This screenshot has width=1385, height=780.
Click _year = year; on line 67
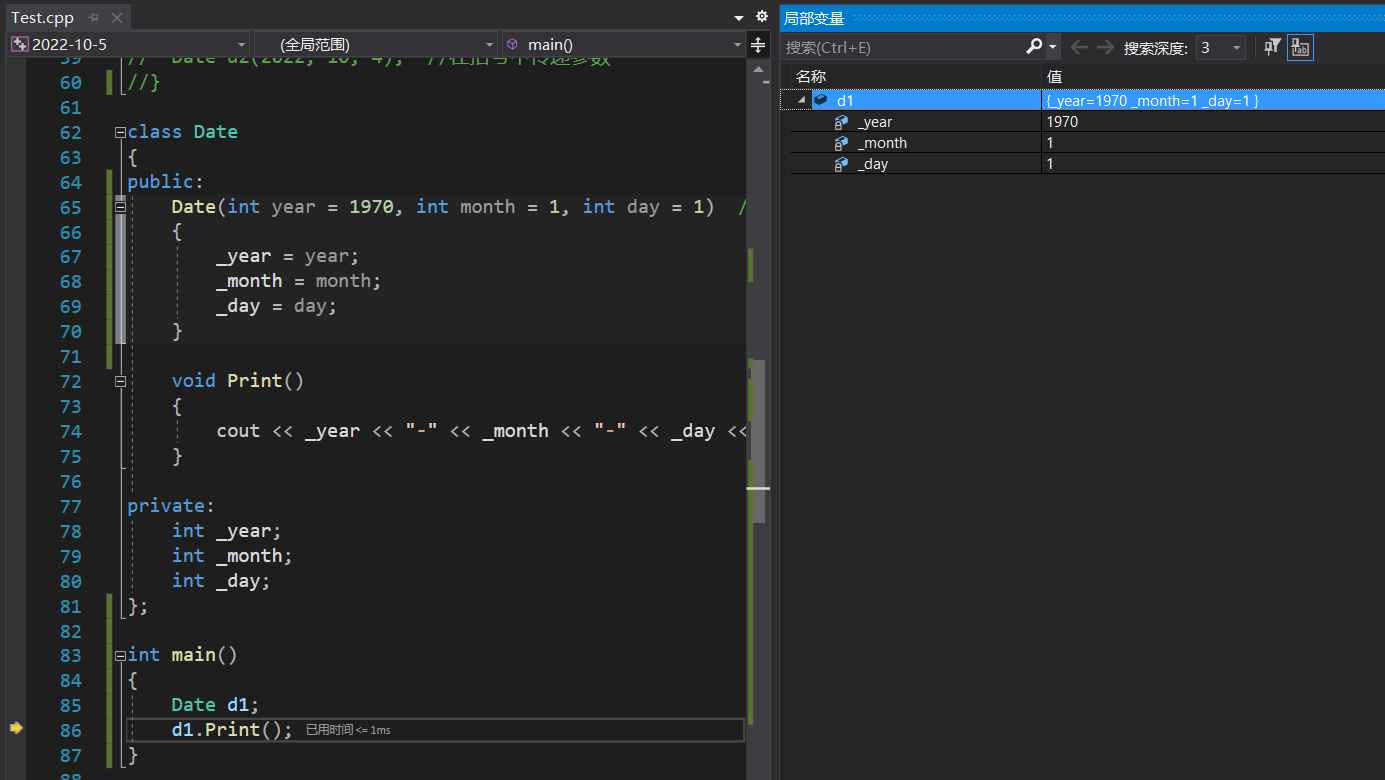pos(287,257)
